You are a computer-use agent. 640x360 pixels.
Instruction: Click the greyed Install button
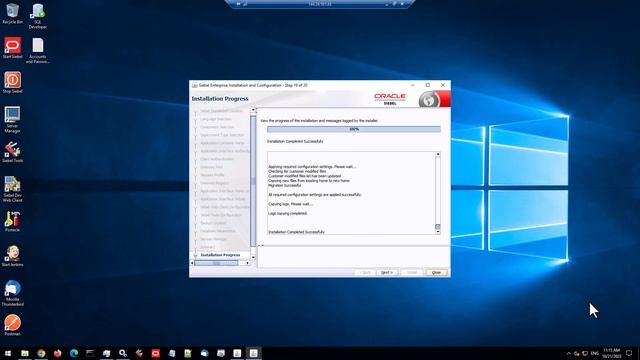tap(411, 272)
